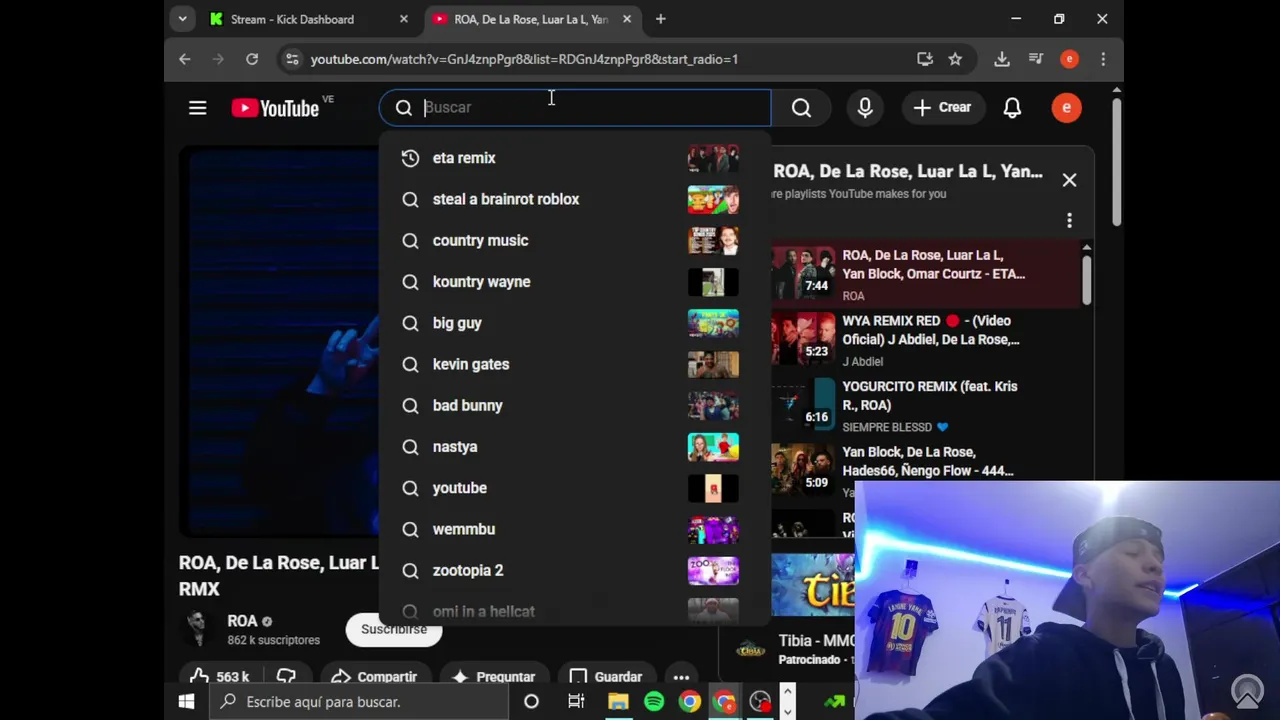The width and height of the screenshot is (1280, 720).
Task: Open the Windows Start menu
Action: click(186, 702)
